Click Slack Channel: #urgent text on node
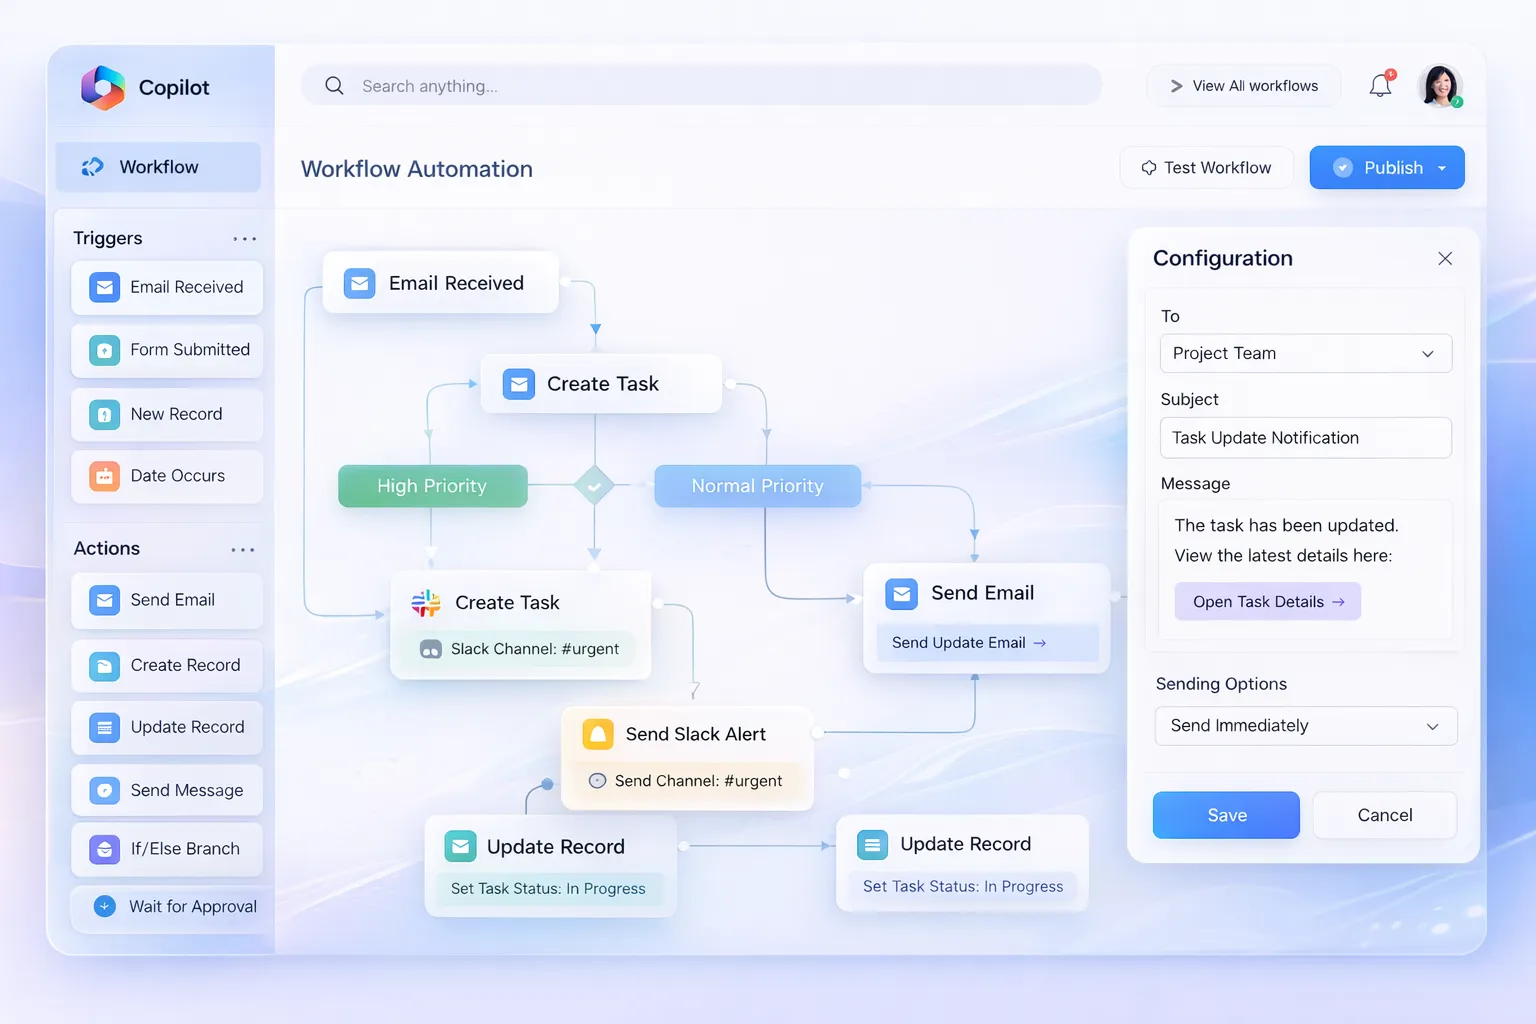The height and width of the screenshot is (1024, 1536). 535,649
